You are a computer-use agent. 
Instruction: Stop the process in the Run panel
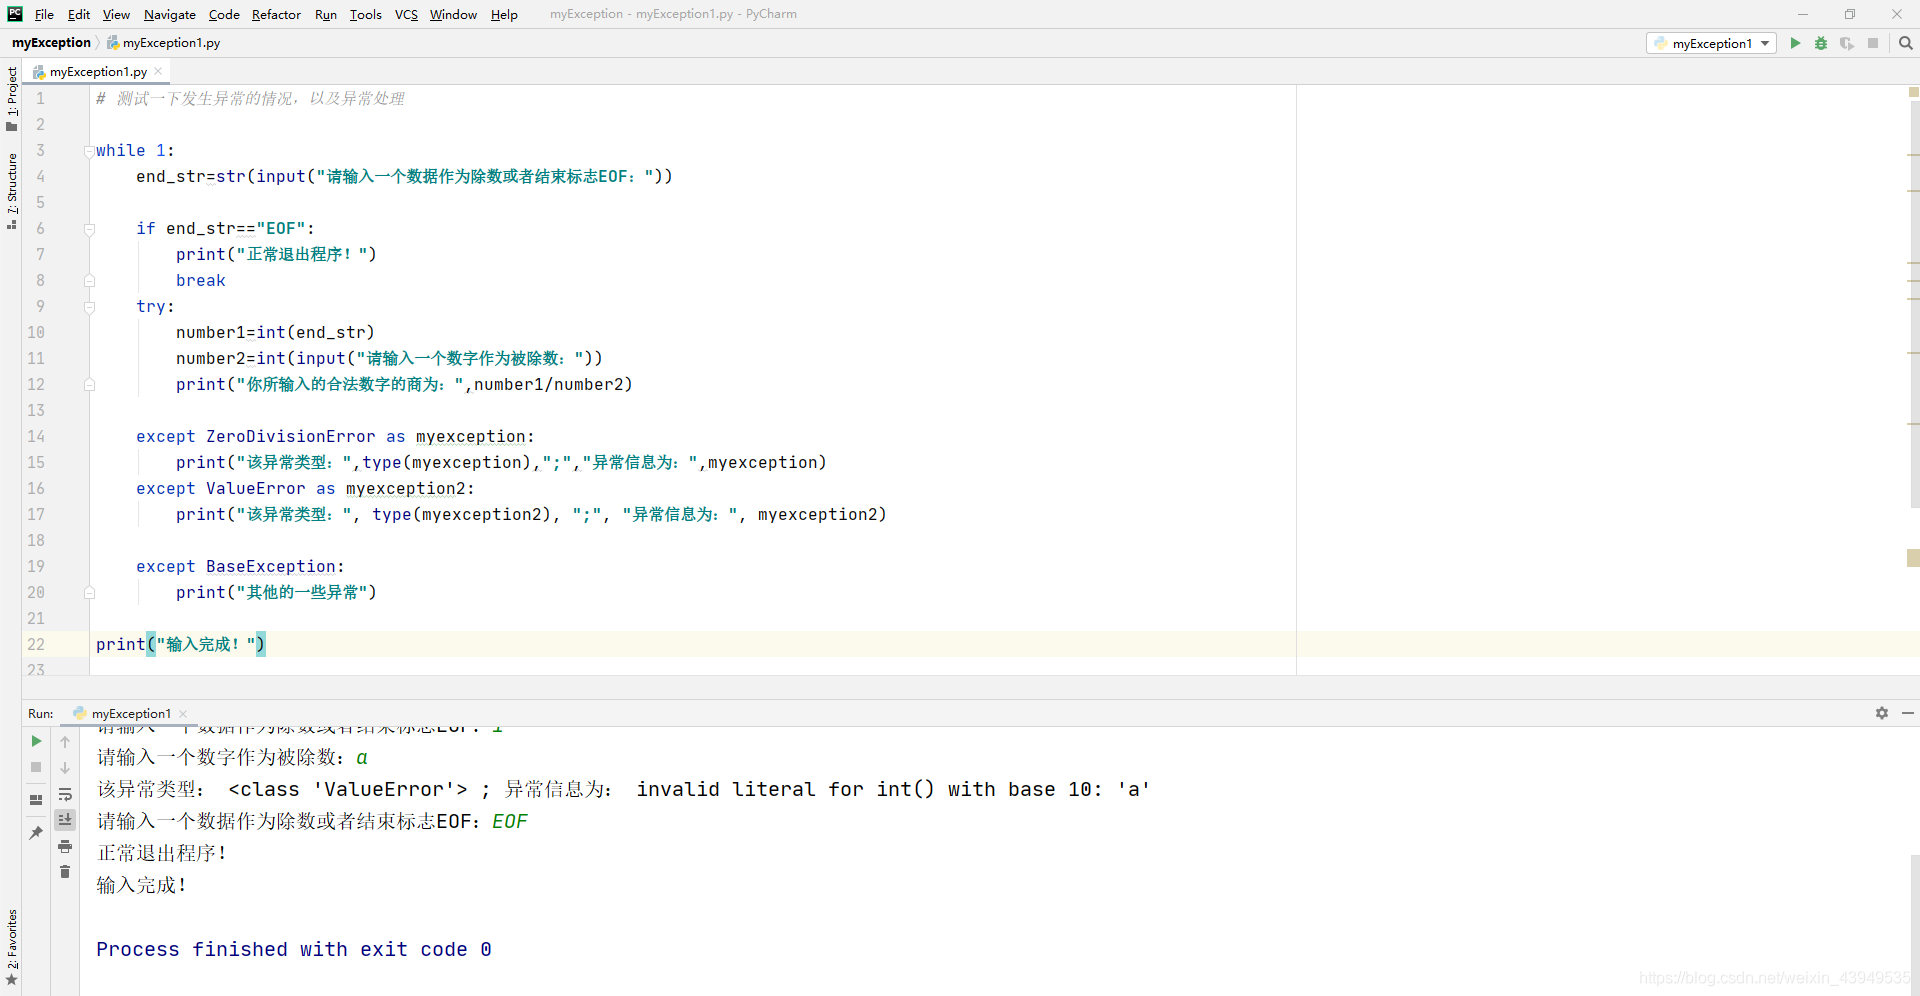point(36,767)
